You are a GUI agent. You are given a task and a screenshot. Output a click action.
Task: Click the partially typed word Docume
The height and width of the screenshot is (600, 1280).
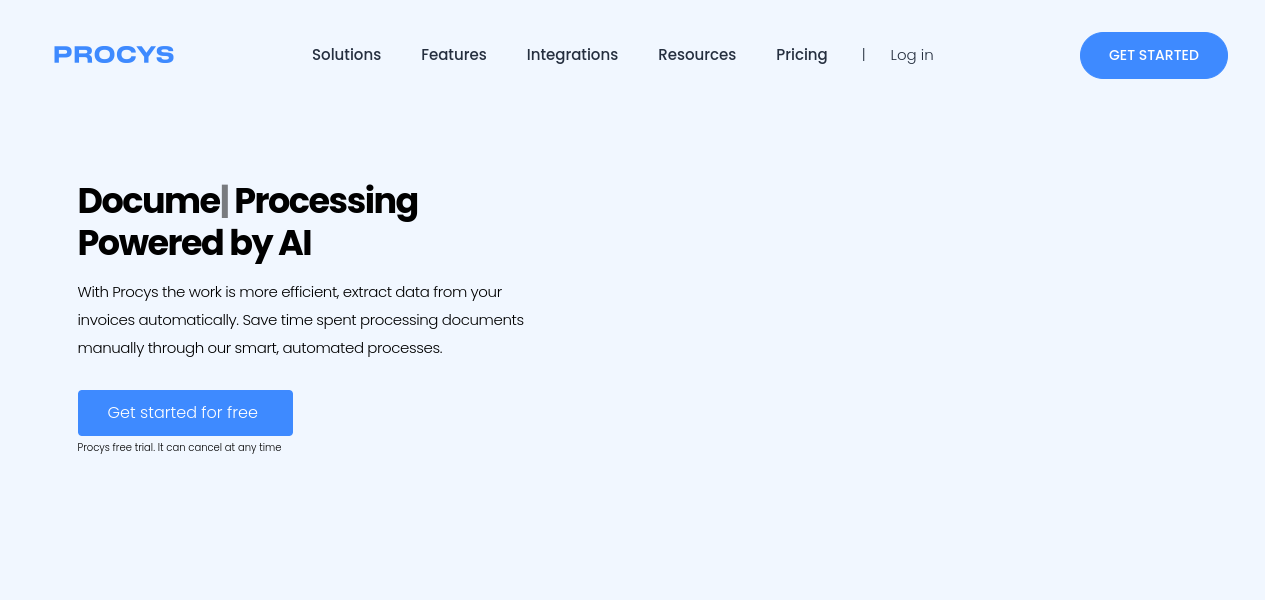point(148,201)
